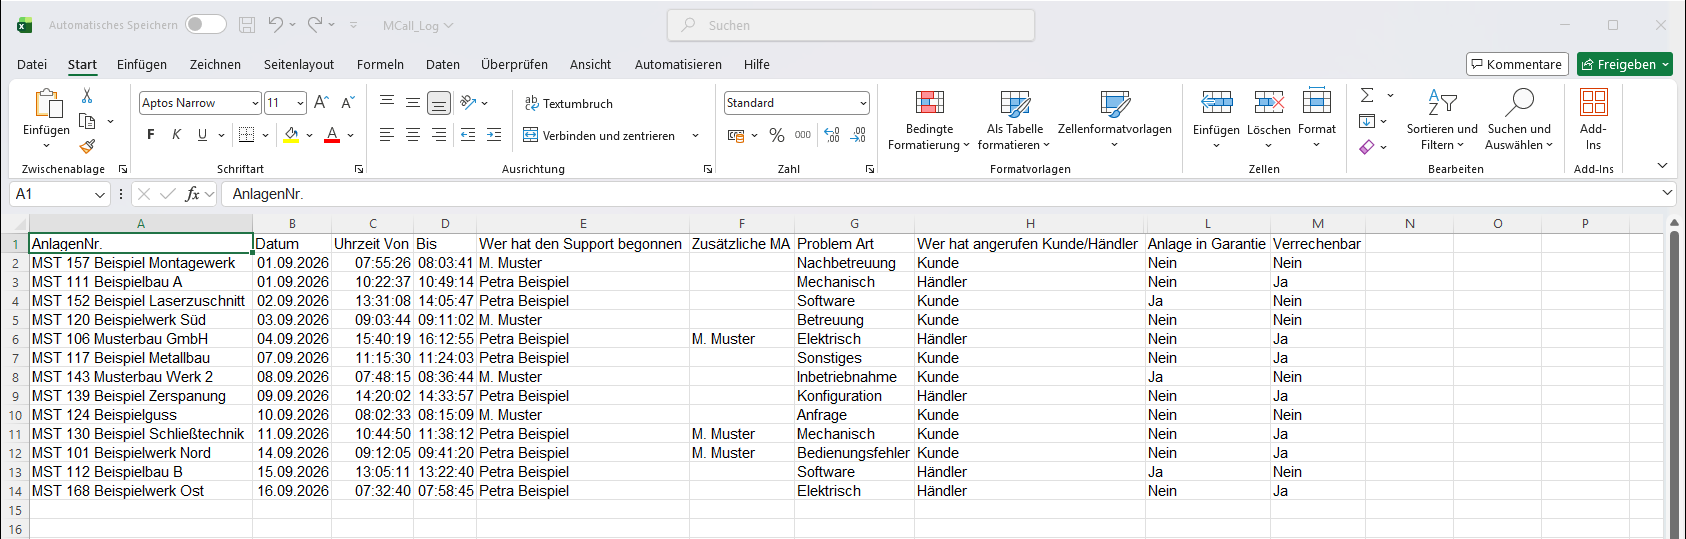Click Verbinden und zentrieren
Image resolution: width=1686 pixels, height=539 pixels.
[600, 136]
